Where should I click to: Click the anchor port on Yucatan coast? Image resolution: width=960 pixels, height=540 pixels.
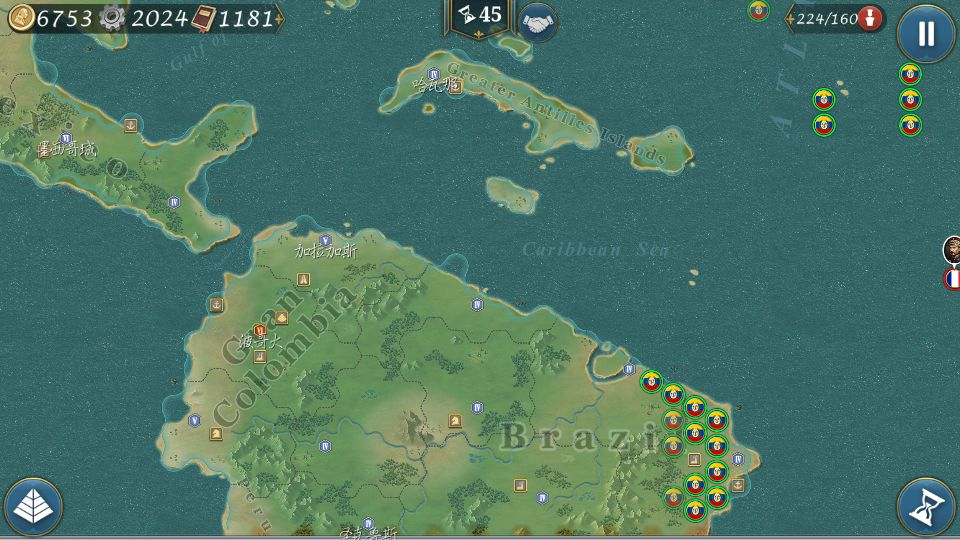pyautogui.click(x=130, y=126)
